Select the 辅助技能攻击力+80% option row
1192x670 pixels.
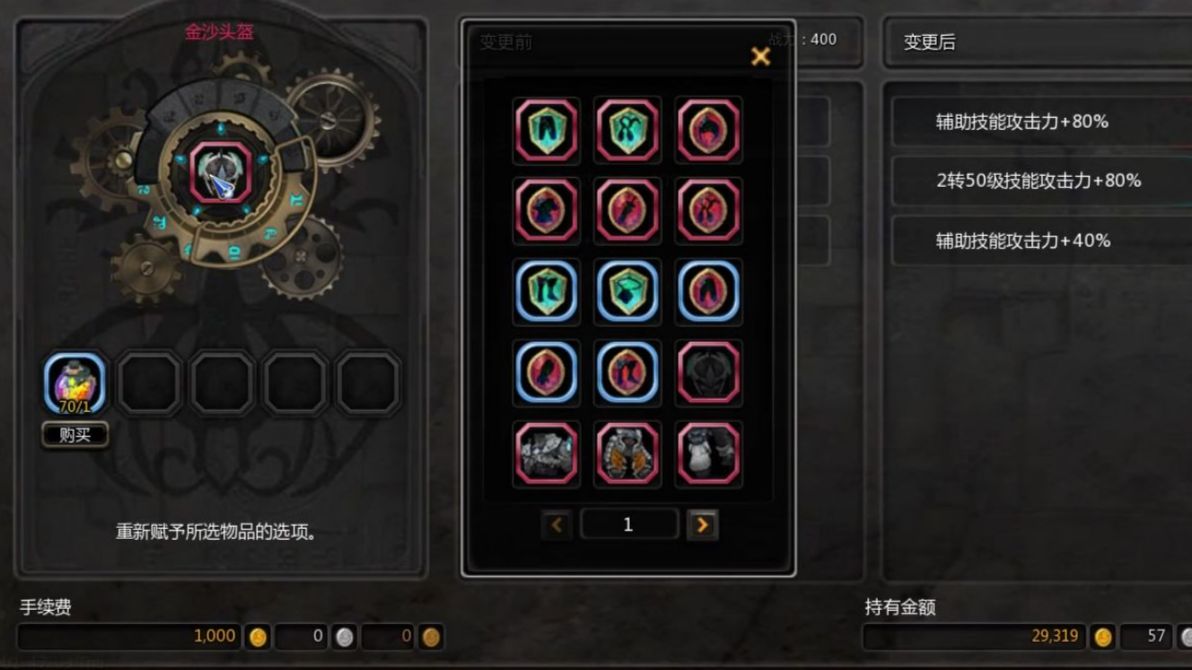tap(1041, 122)
